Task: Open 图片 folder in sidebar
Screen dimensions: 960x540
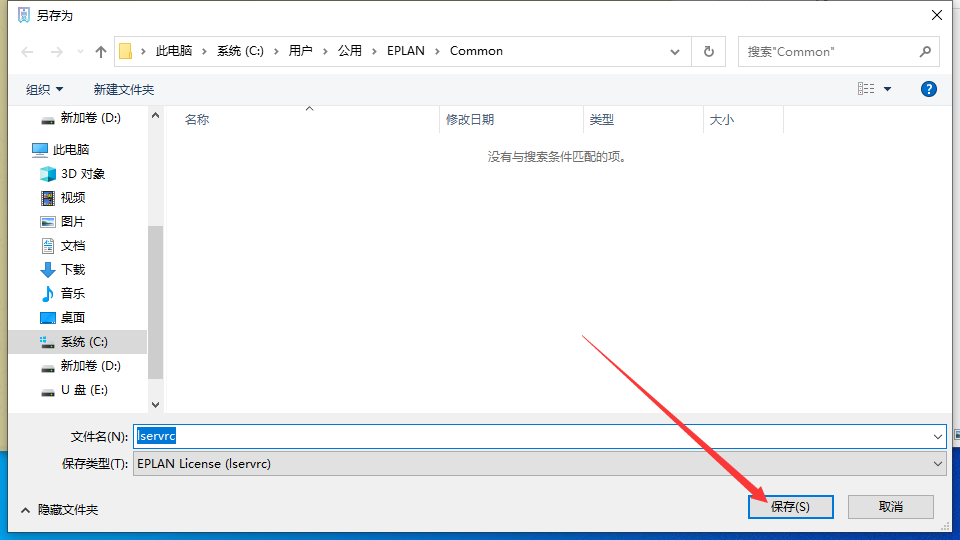Action: [x=72, y=222]
